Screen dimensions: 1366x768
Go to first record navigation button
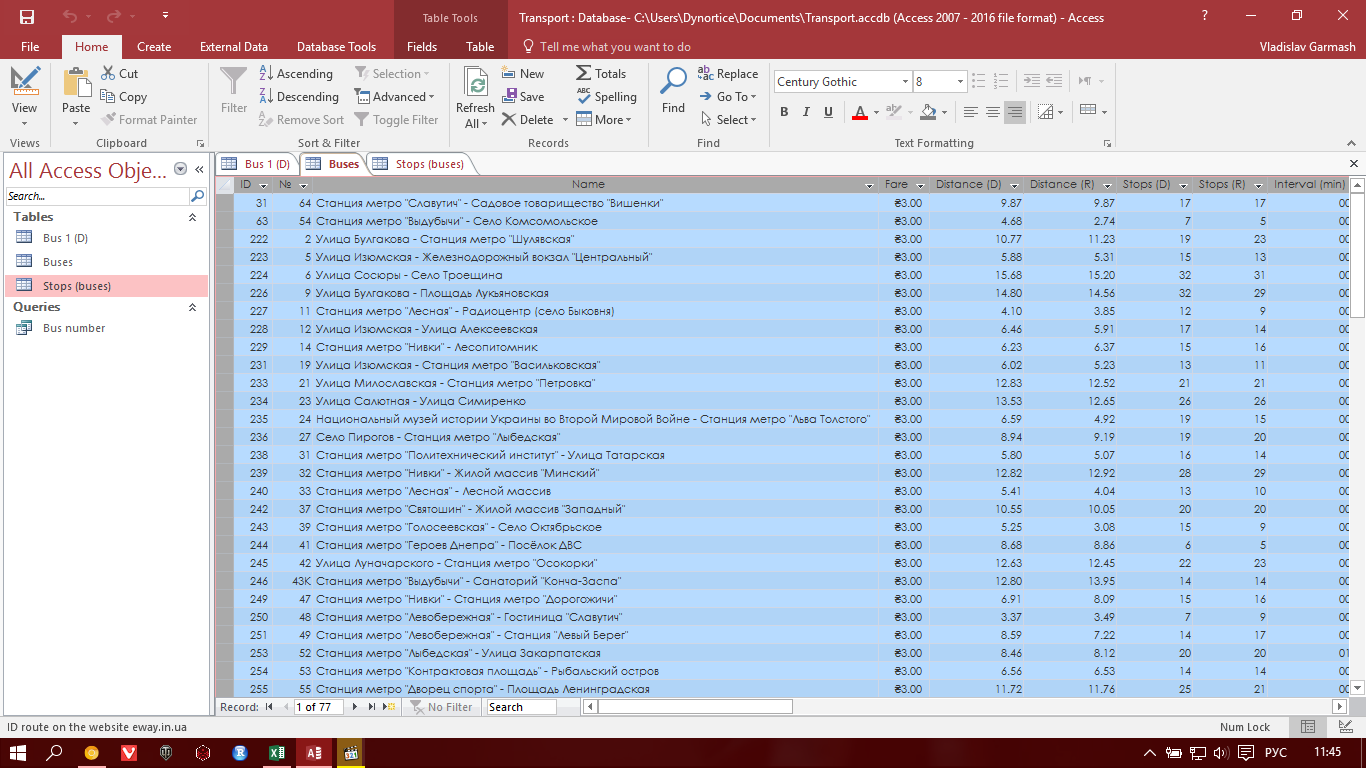[269, 707]
